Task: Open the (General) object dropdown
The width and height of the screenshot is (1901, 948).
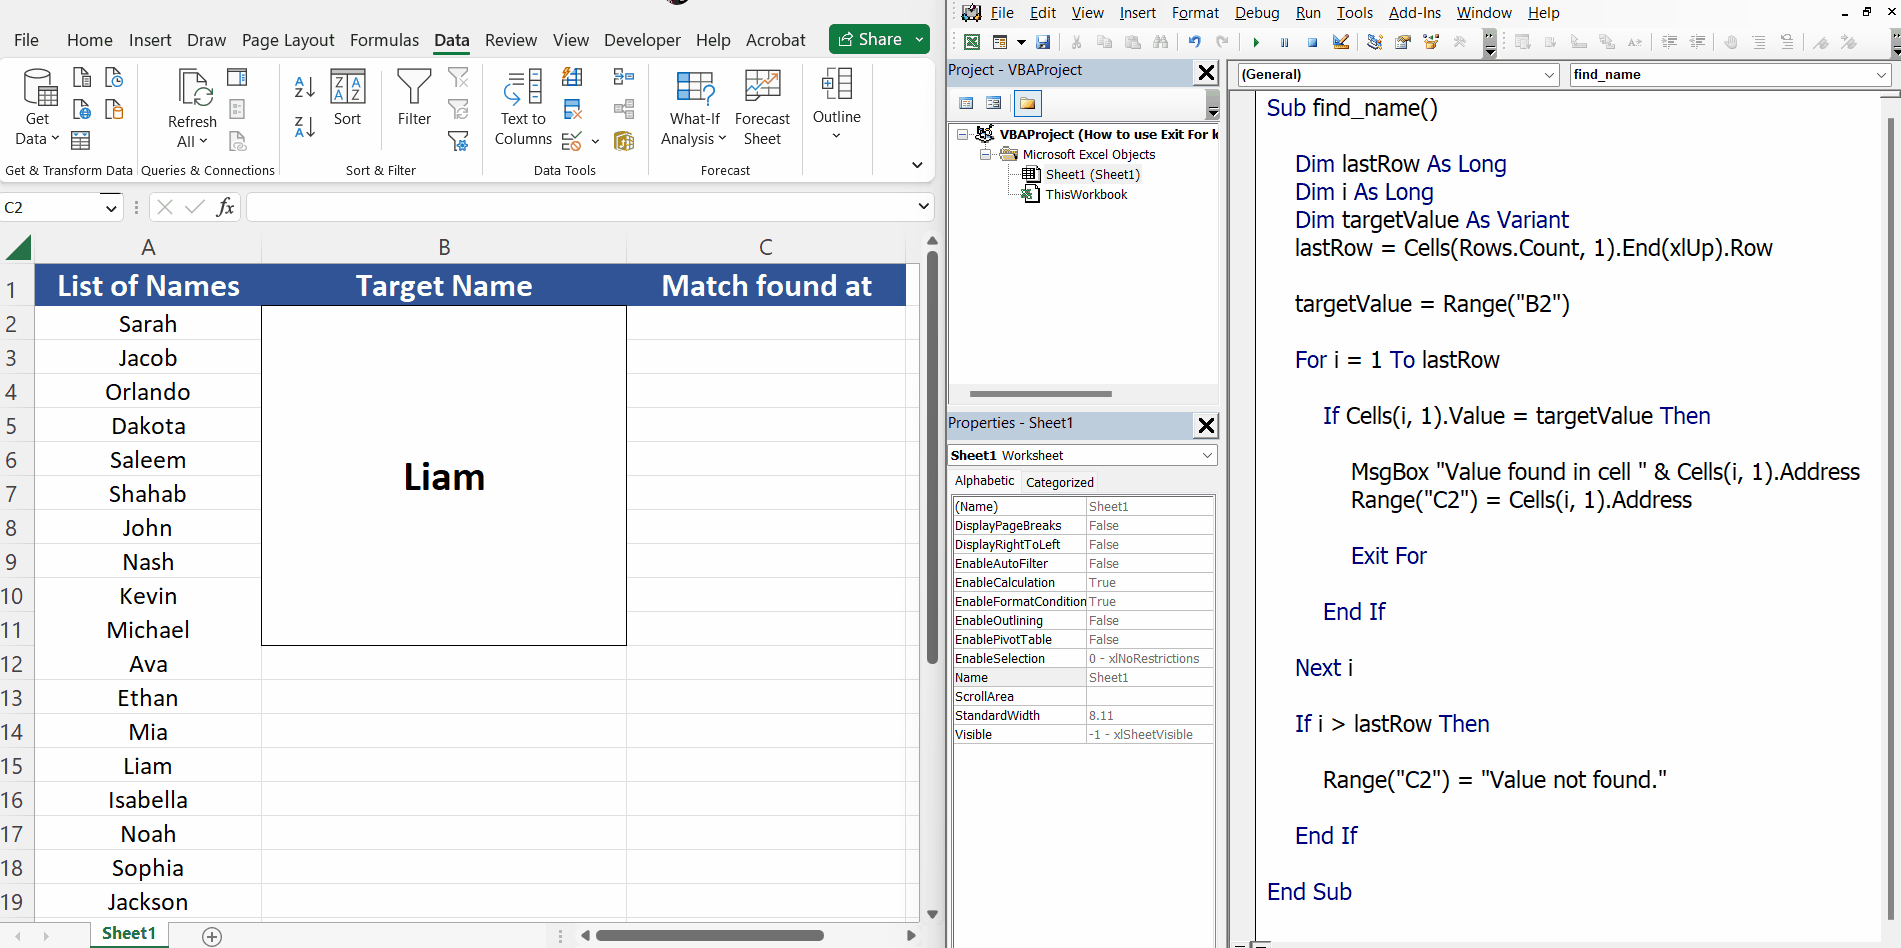Action: [1549, 74]
